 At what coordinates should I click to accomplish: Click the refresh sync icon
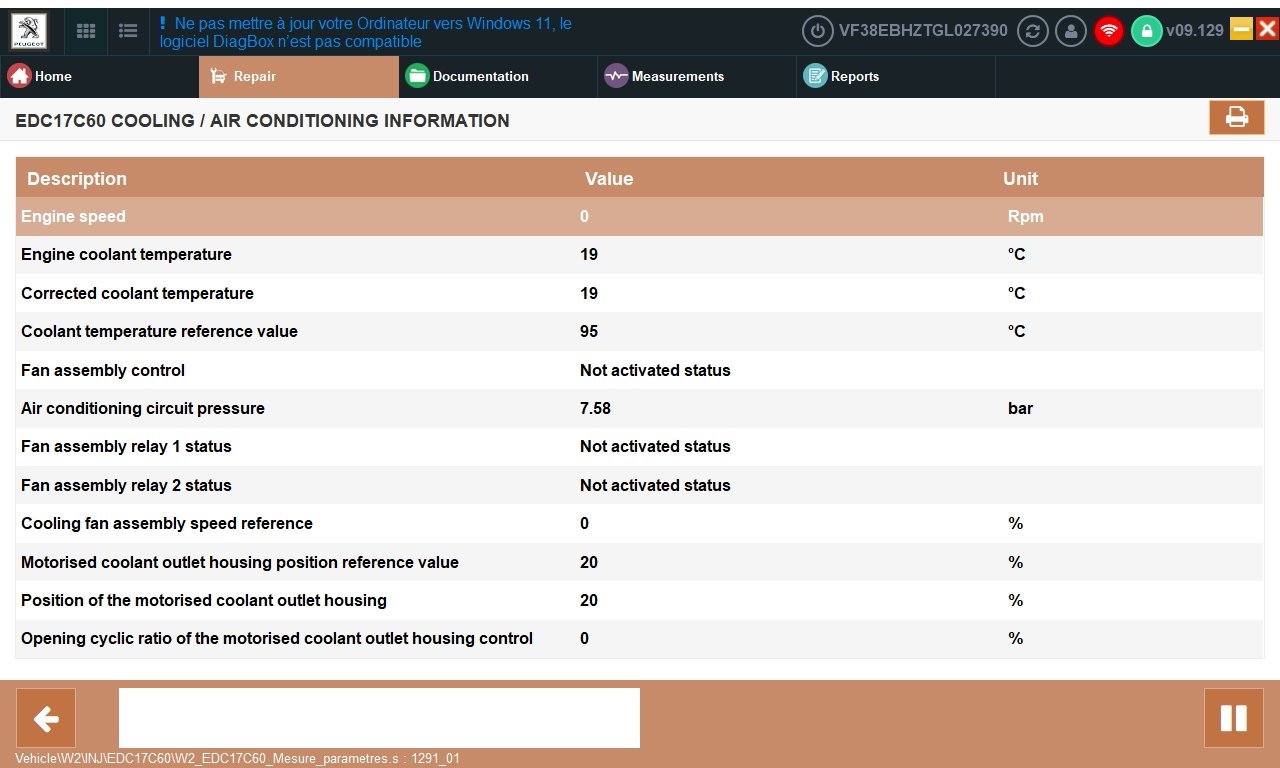pos(1033,31)
